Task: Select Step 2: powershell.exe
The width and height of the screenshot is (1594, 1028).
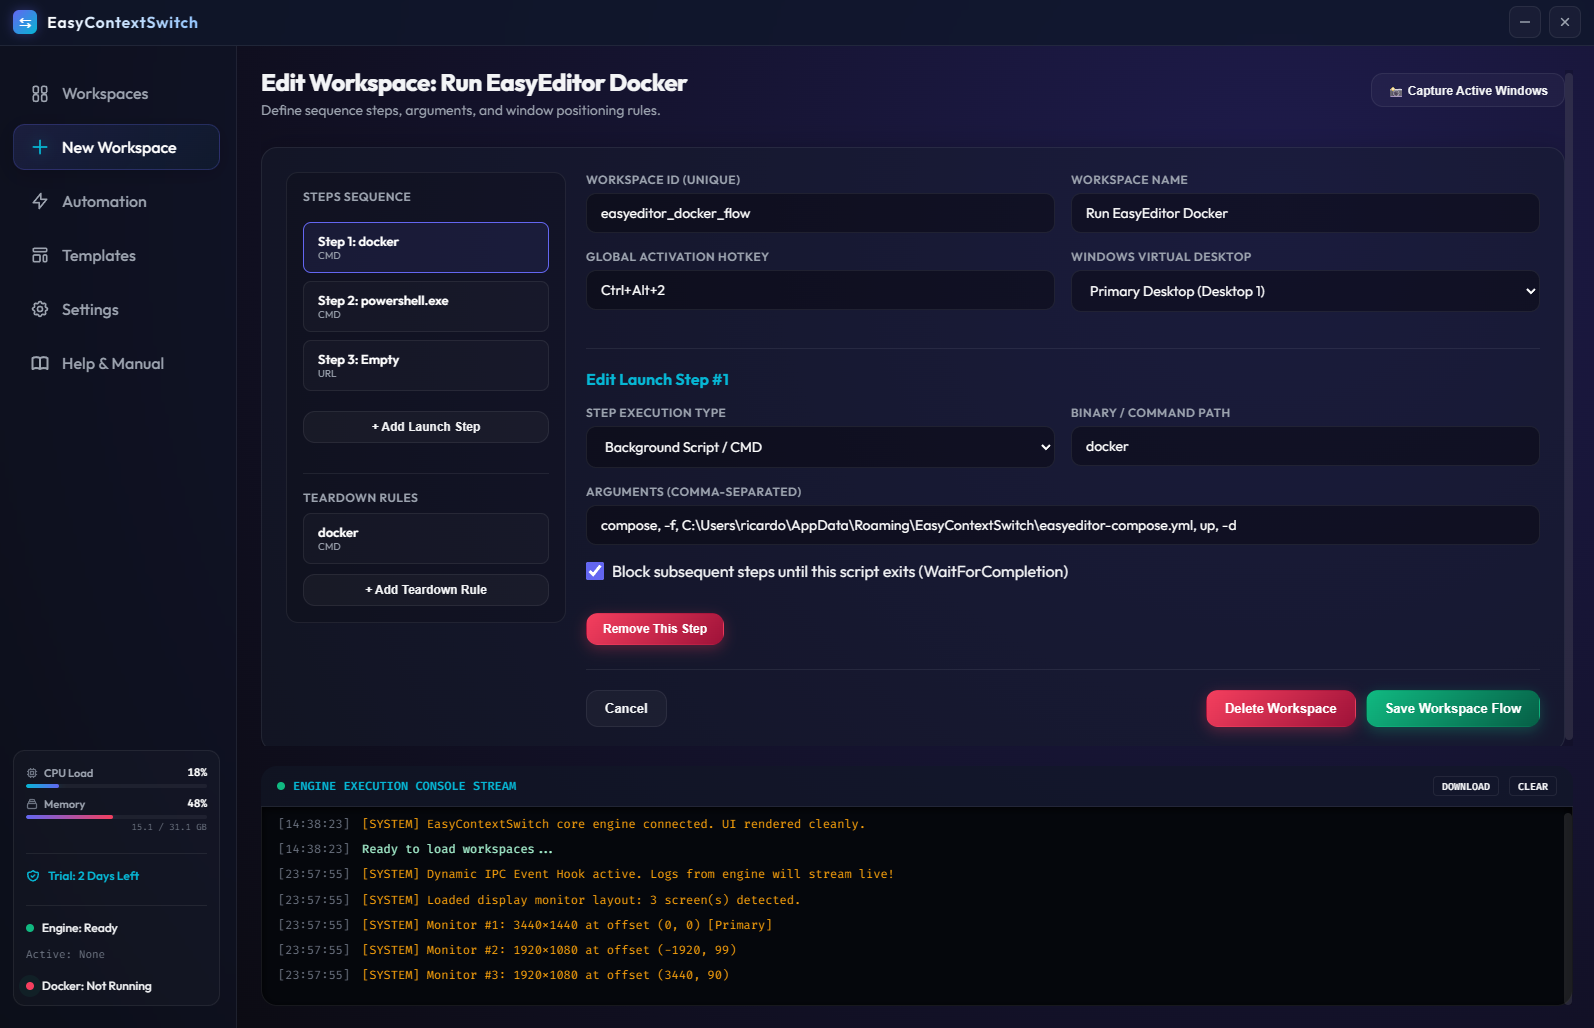Action: click(x=426, y=306)
